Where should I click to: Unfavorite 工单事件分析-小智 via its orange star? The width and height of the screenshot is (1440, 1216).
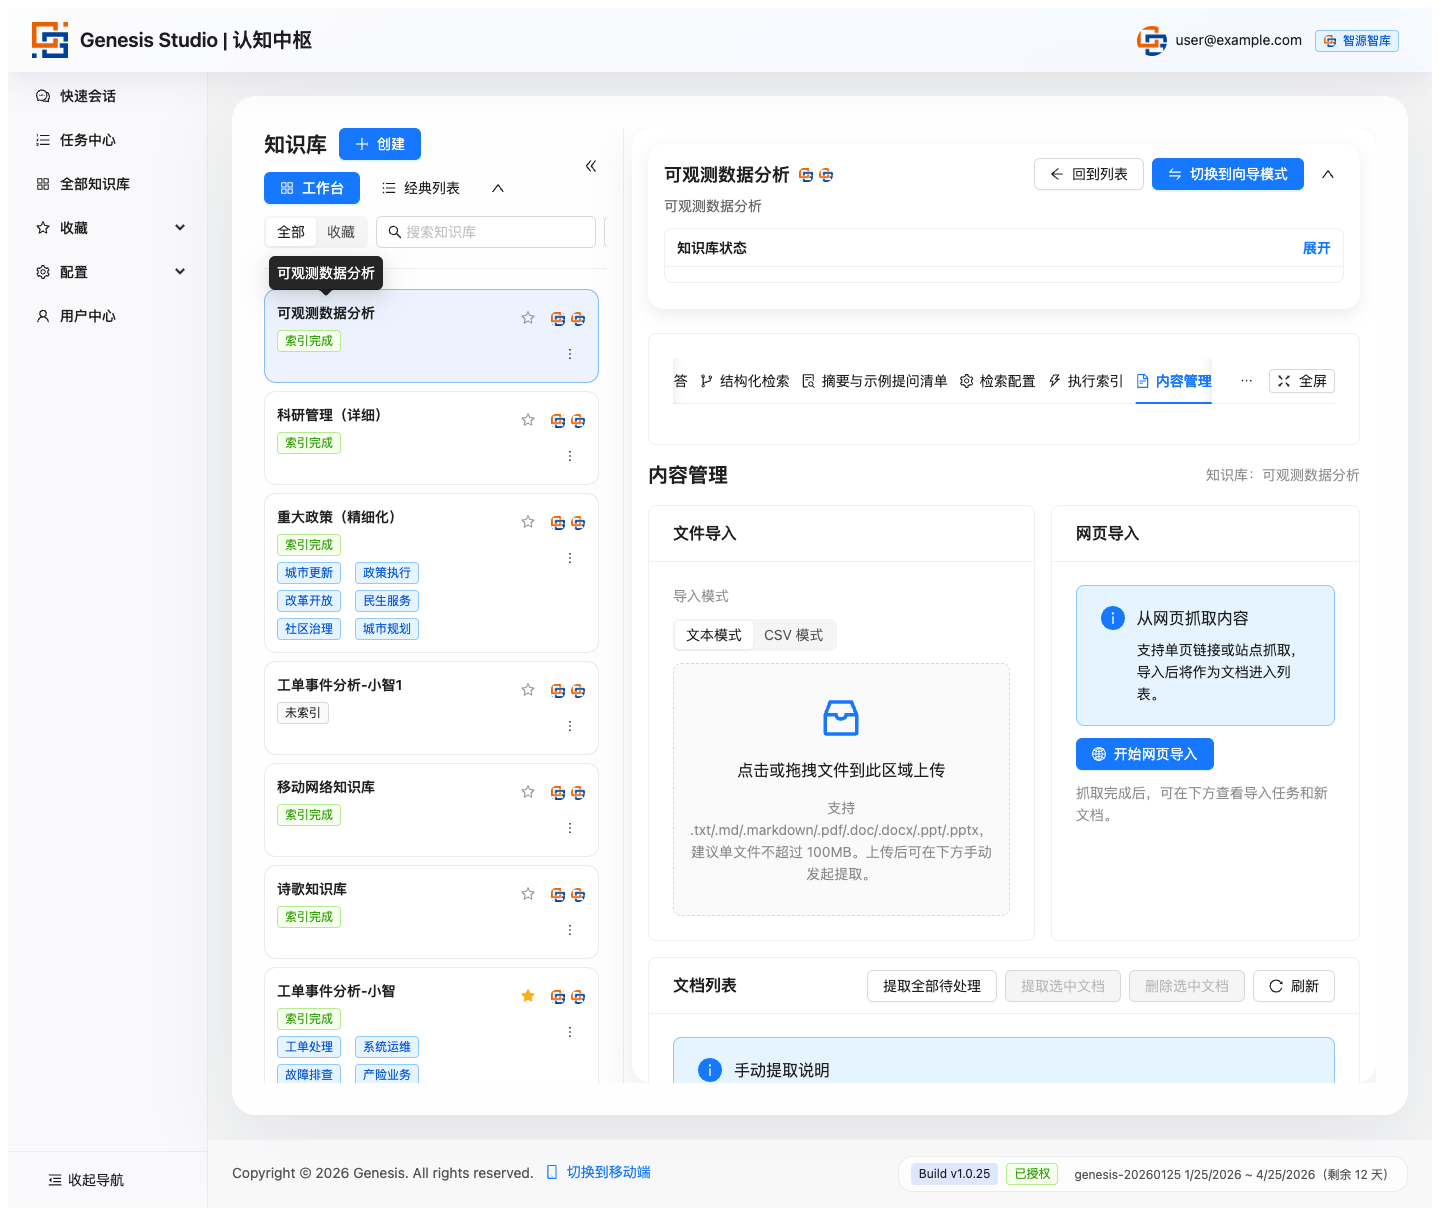(528, 995)
